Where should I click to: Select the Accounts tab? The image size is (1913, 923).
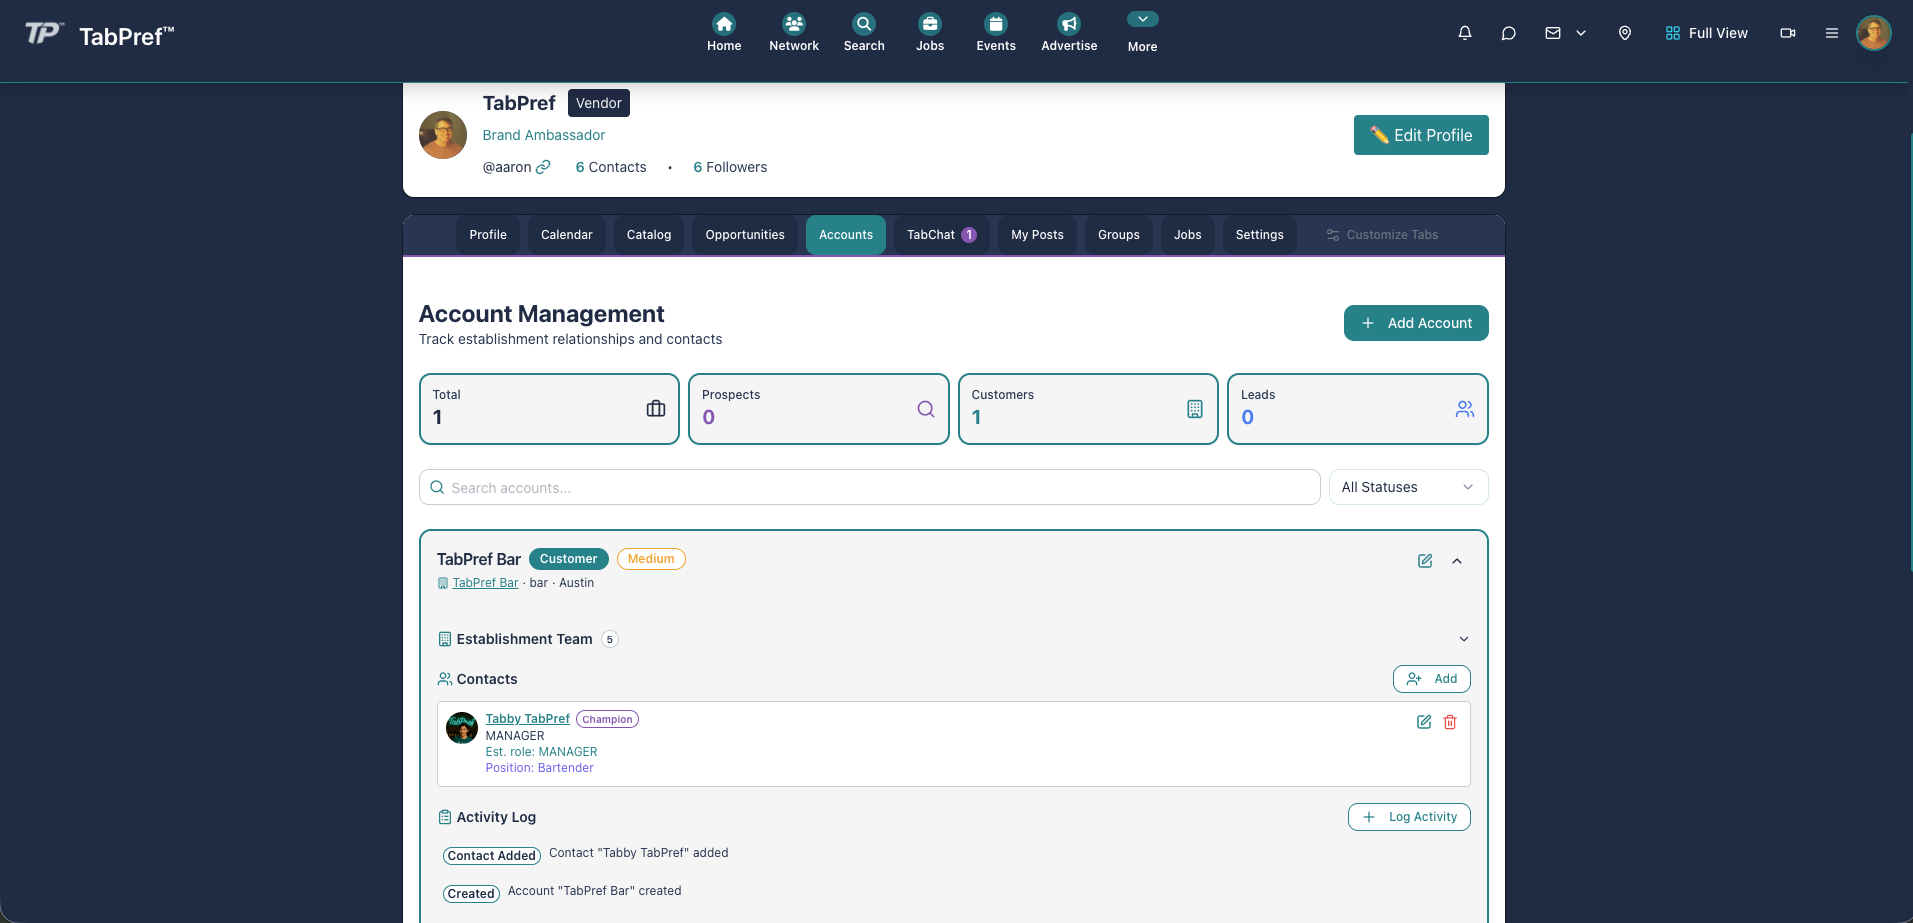(x=846, y=235)
